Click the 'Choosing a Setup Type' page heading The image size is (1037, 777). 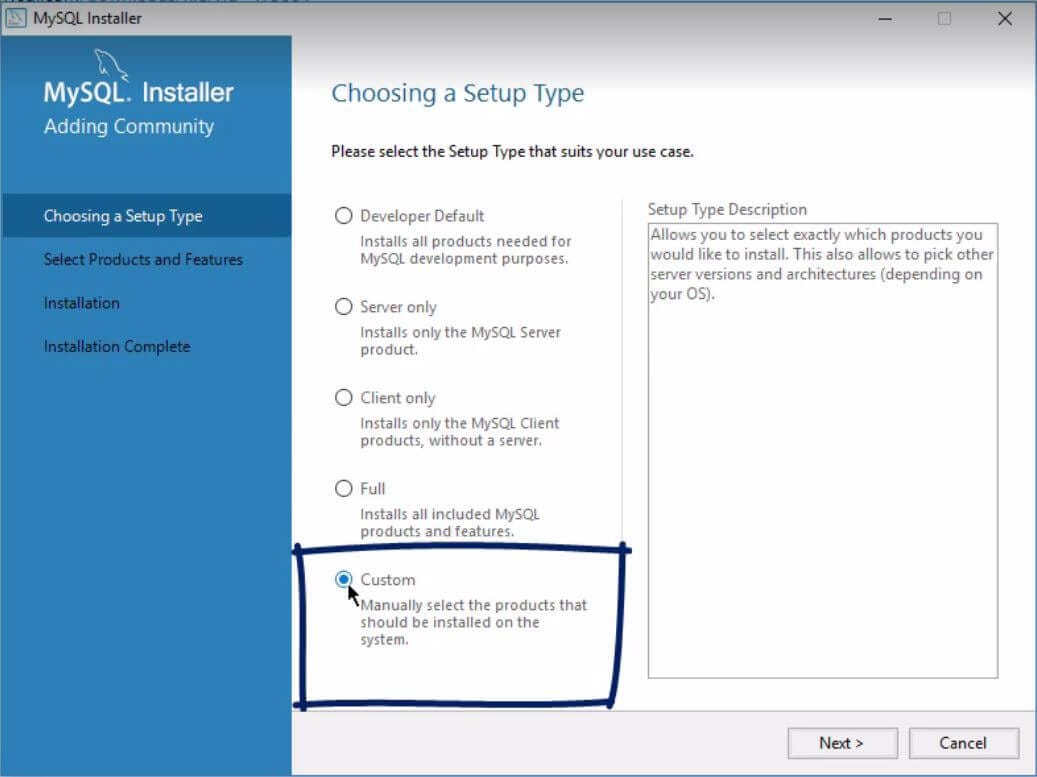(x=458, y=93)
